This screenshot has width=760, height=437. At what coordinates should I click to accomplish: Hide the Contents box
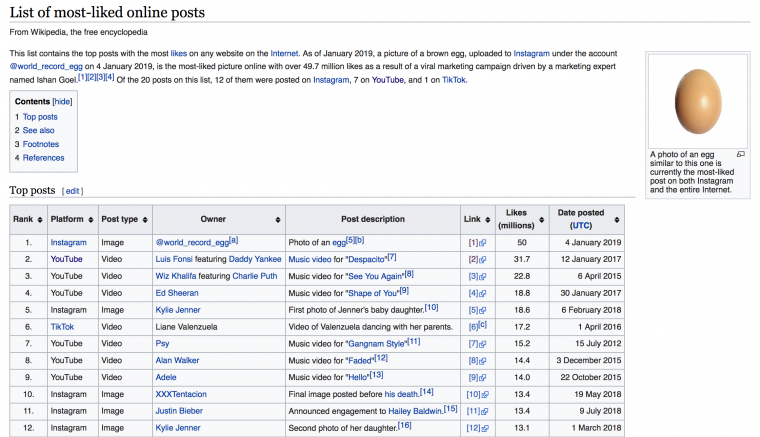pos(63,102)
